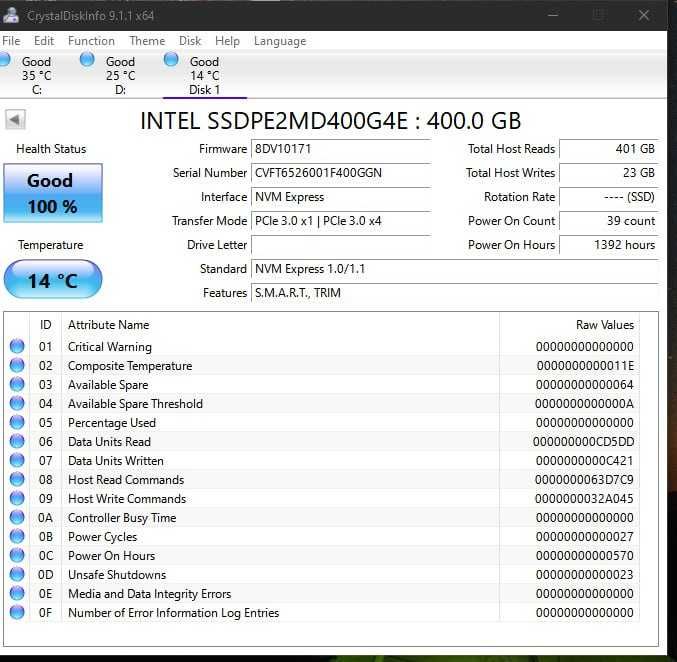Click the status icon for Host Read Commands
This screenshot has width=677, height=662.
click(x=17, y=479)
